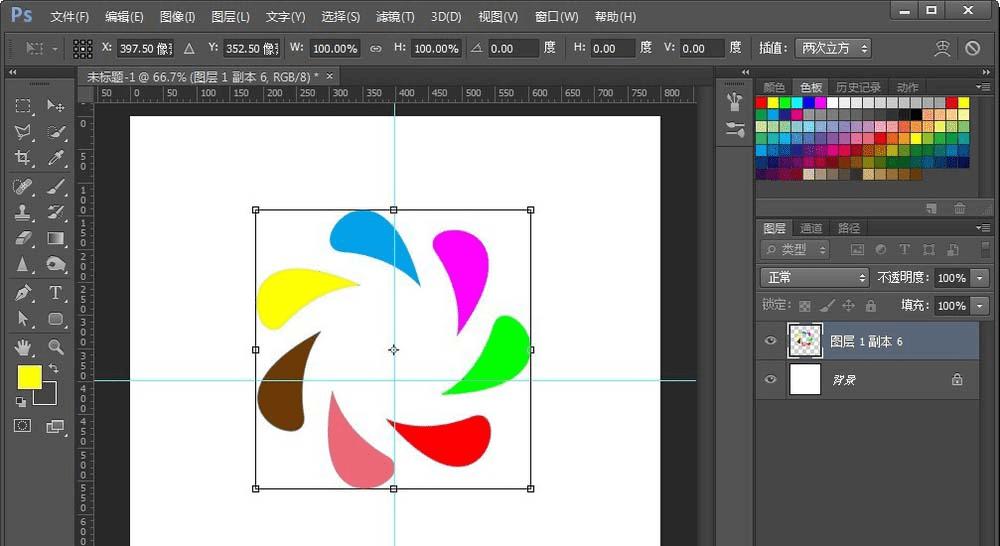The width and height of the screenshot is (1000, 546).
Task: Switch to the 通道 tab
Action: (811, 228)
